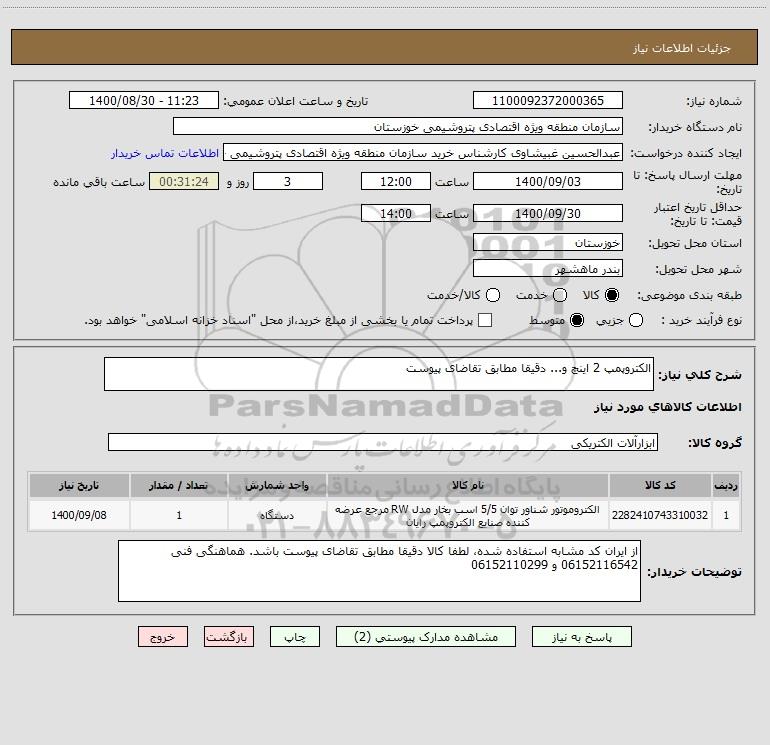Screen dimensions: 770x745
Task: Click the remaining time field 00:31:24
Action: (184, 182)
